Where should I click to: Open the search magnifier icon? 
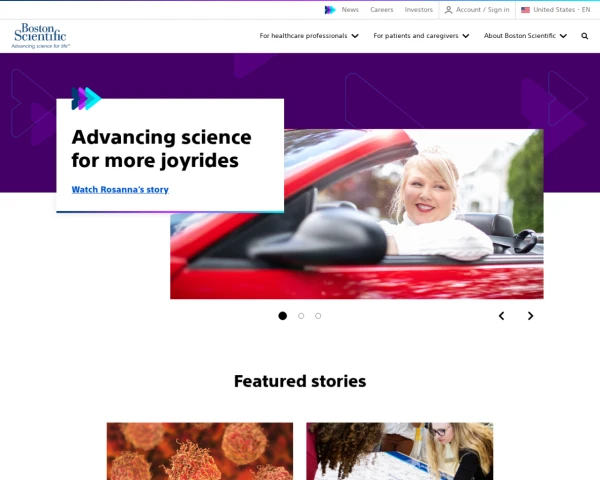(x=584, y=36)
